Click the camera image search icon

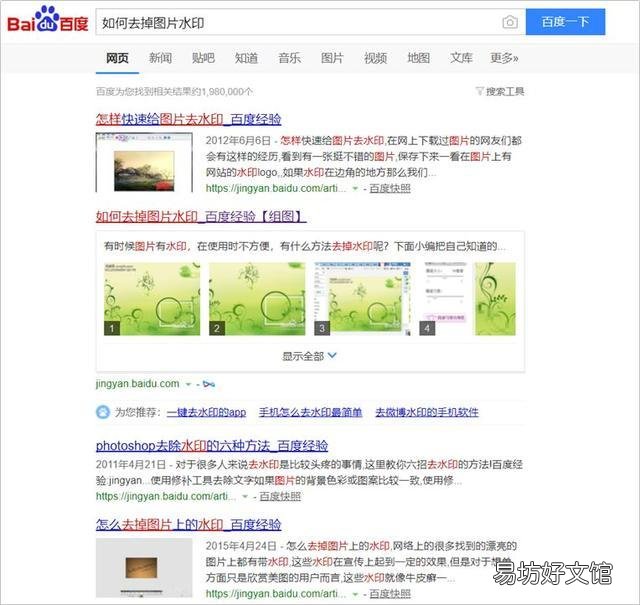[510, 22]
